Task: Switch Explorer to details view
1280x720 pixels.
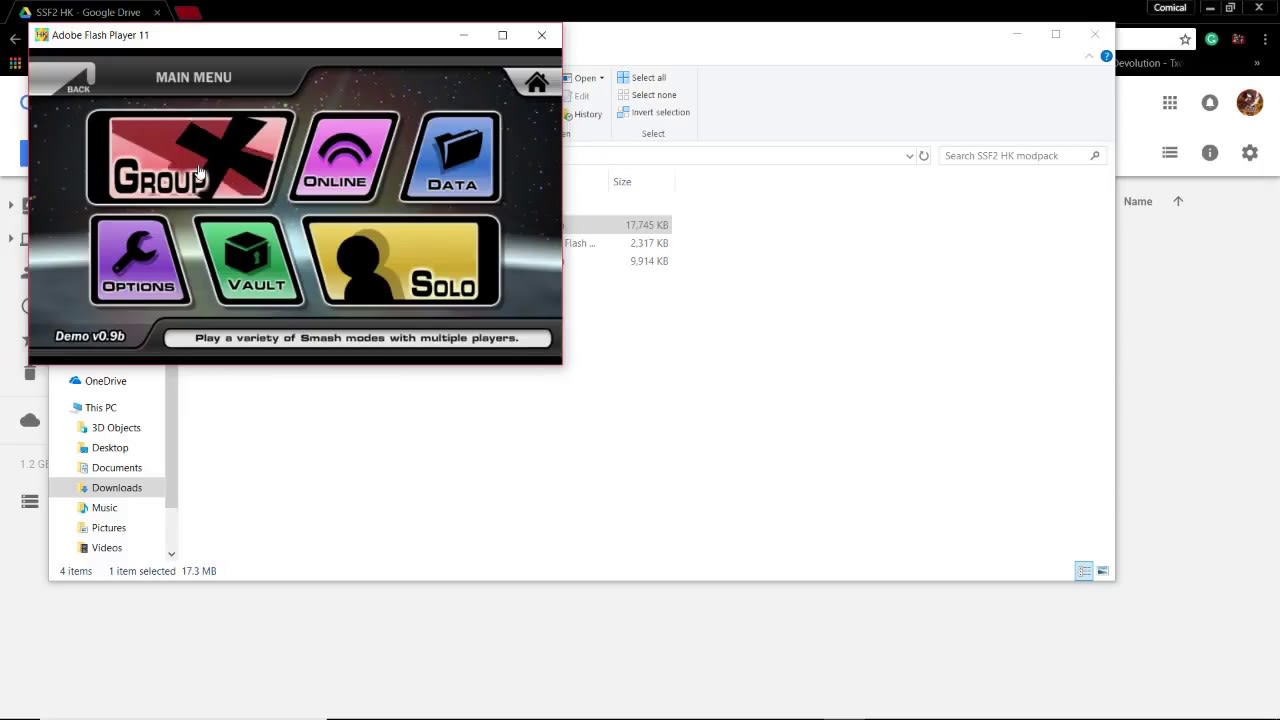Action: click(1084, 571)
